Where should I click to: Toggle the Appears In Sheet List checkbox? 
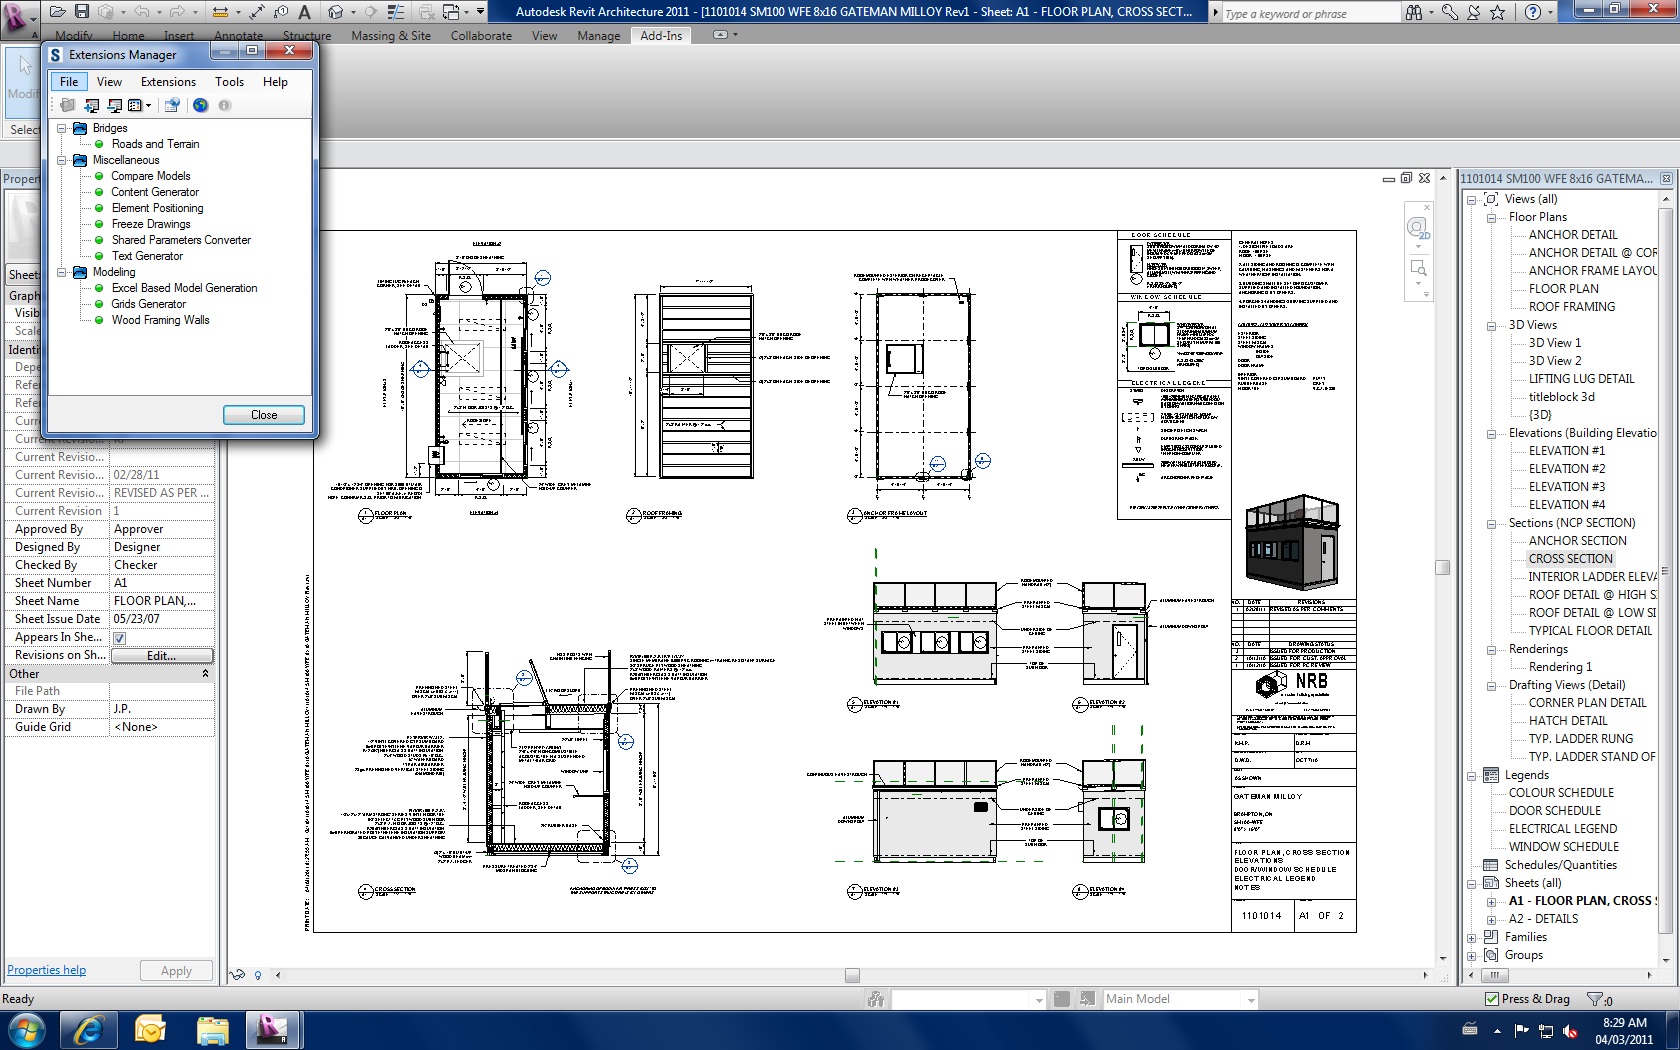(120, 638)
